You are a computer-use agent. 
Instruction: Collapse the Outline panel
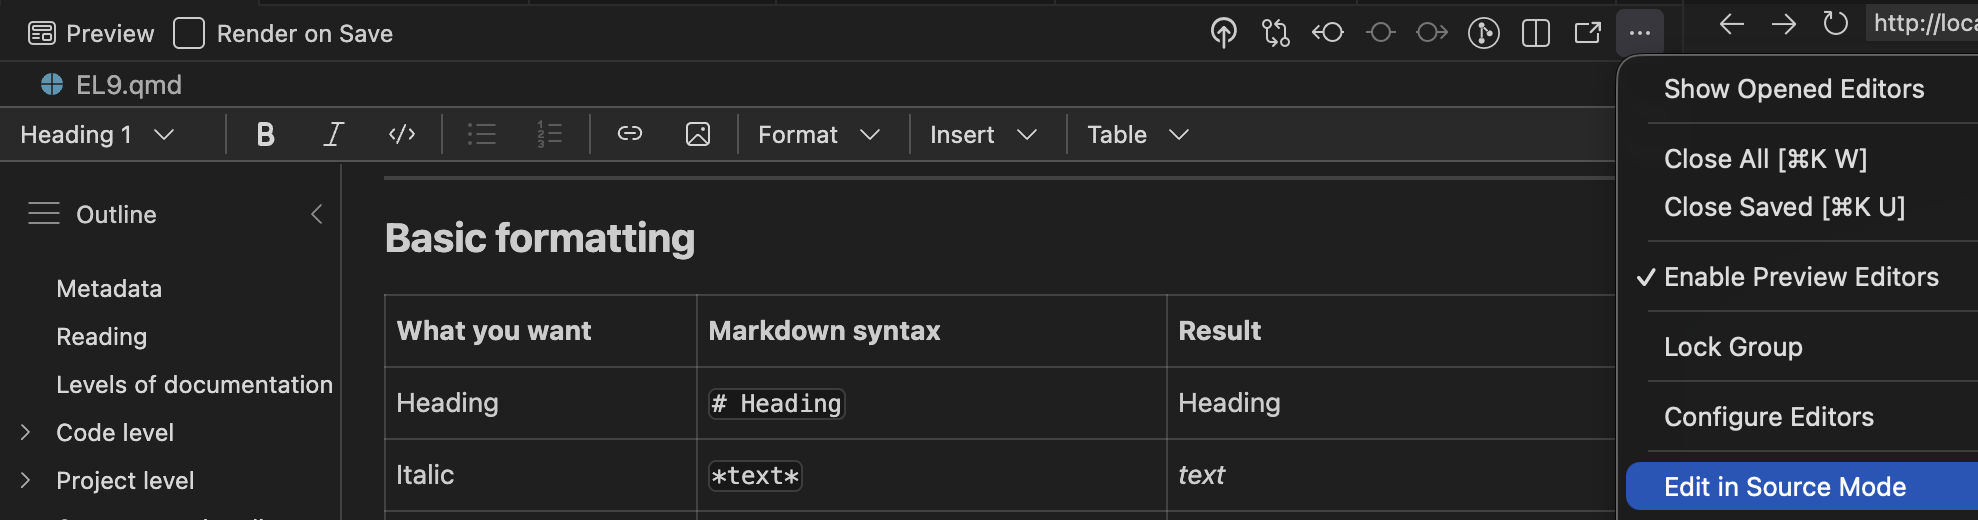pos(317,214)
